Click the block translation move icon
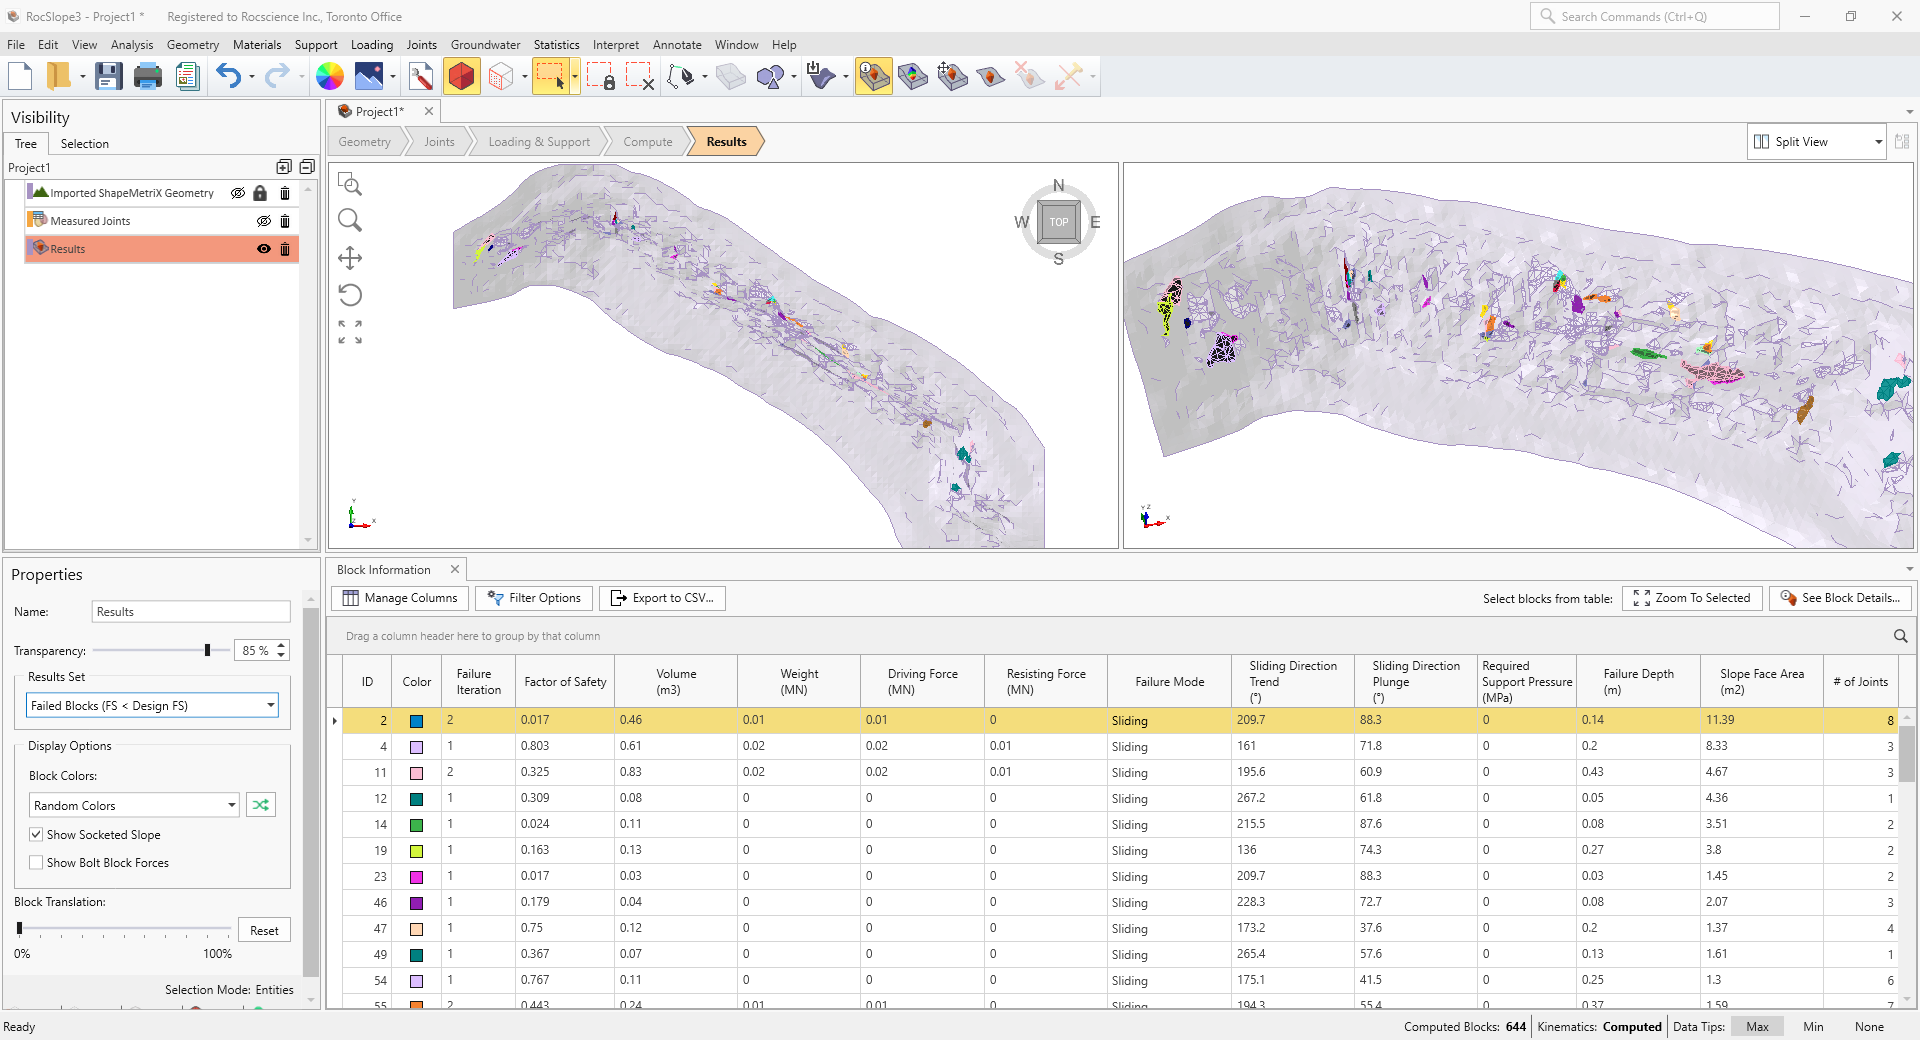This screenshot has height=1040, width=1920. [x=952, y=76]
